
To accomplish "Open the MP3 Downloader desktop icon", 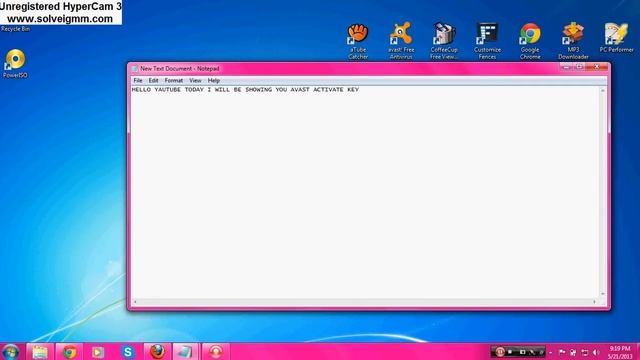I will click(x=573, y=41).
